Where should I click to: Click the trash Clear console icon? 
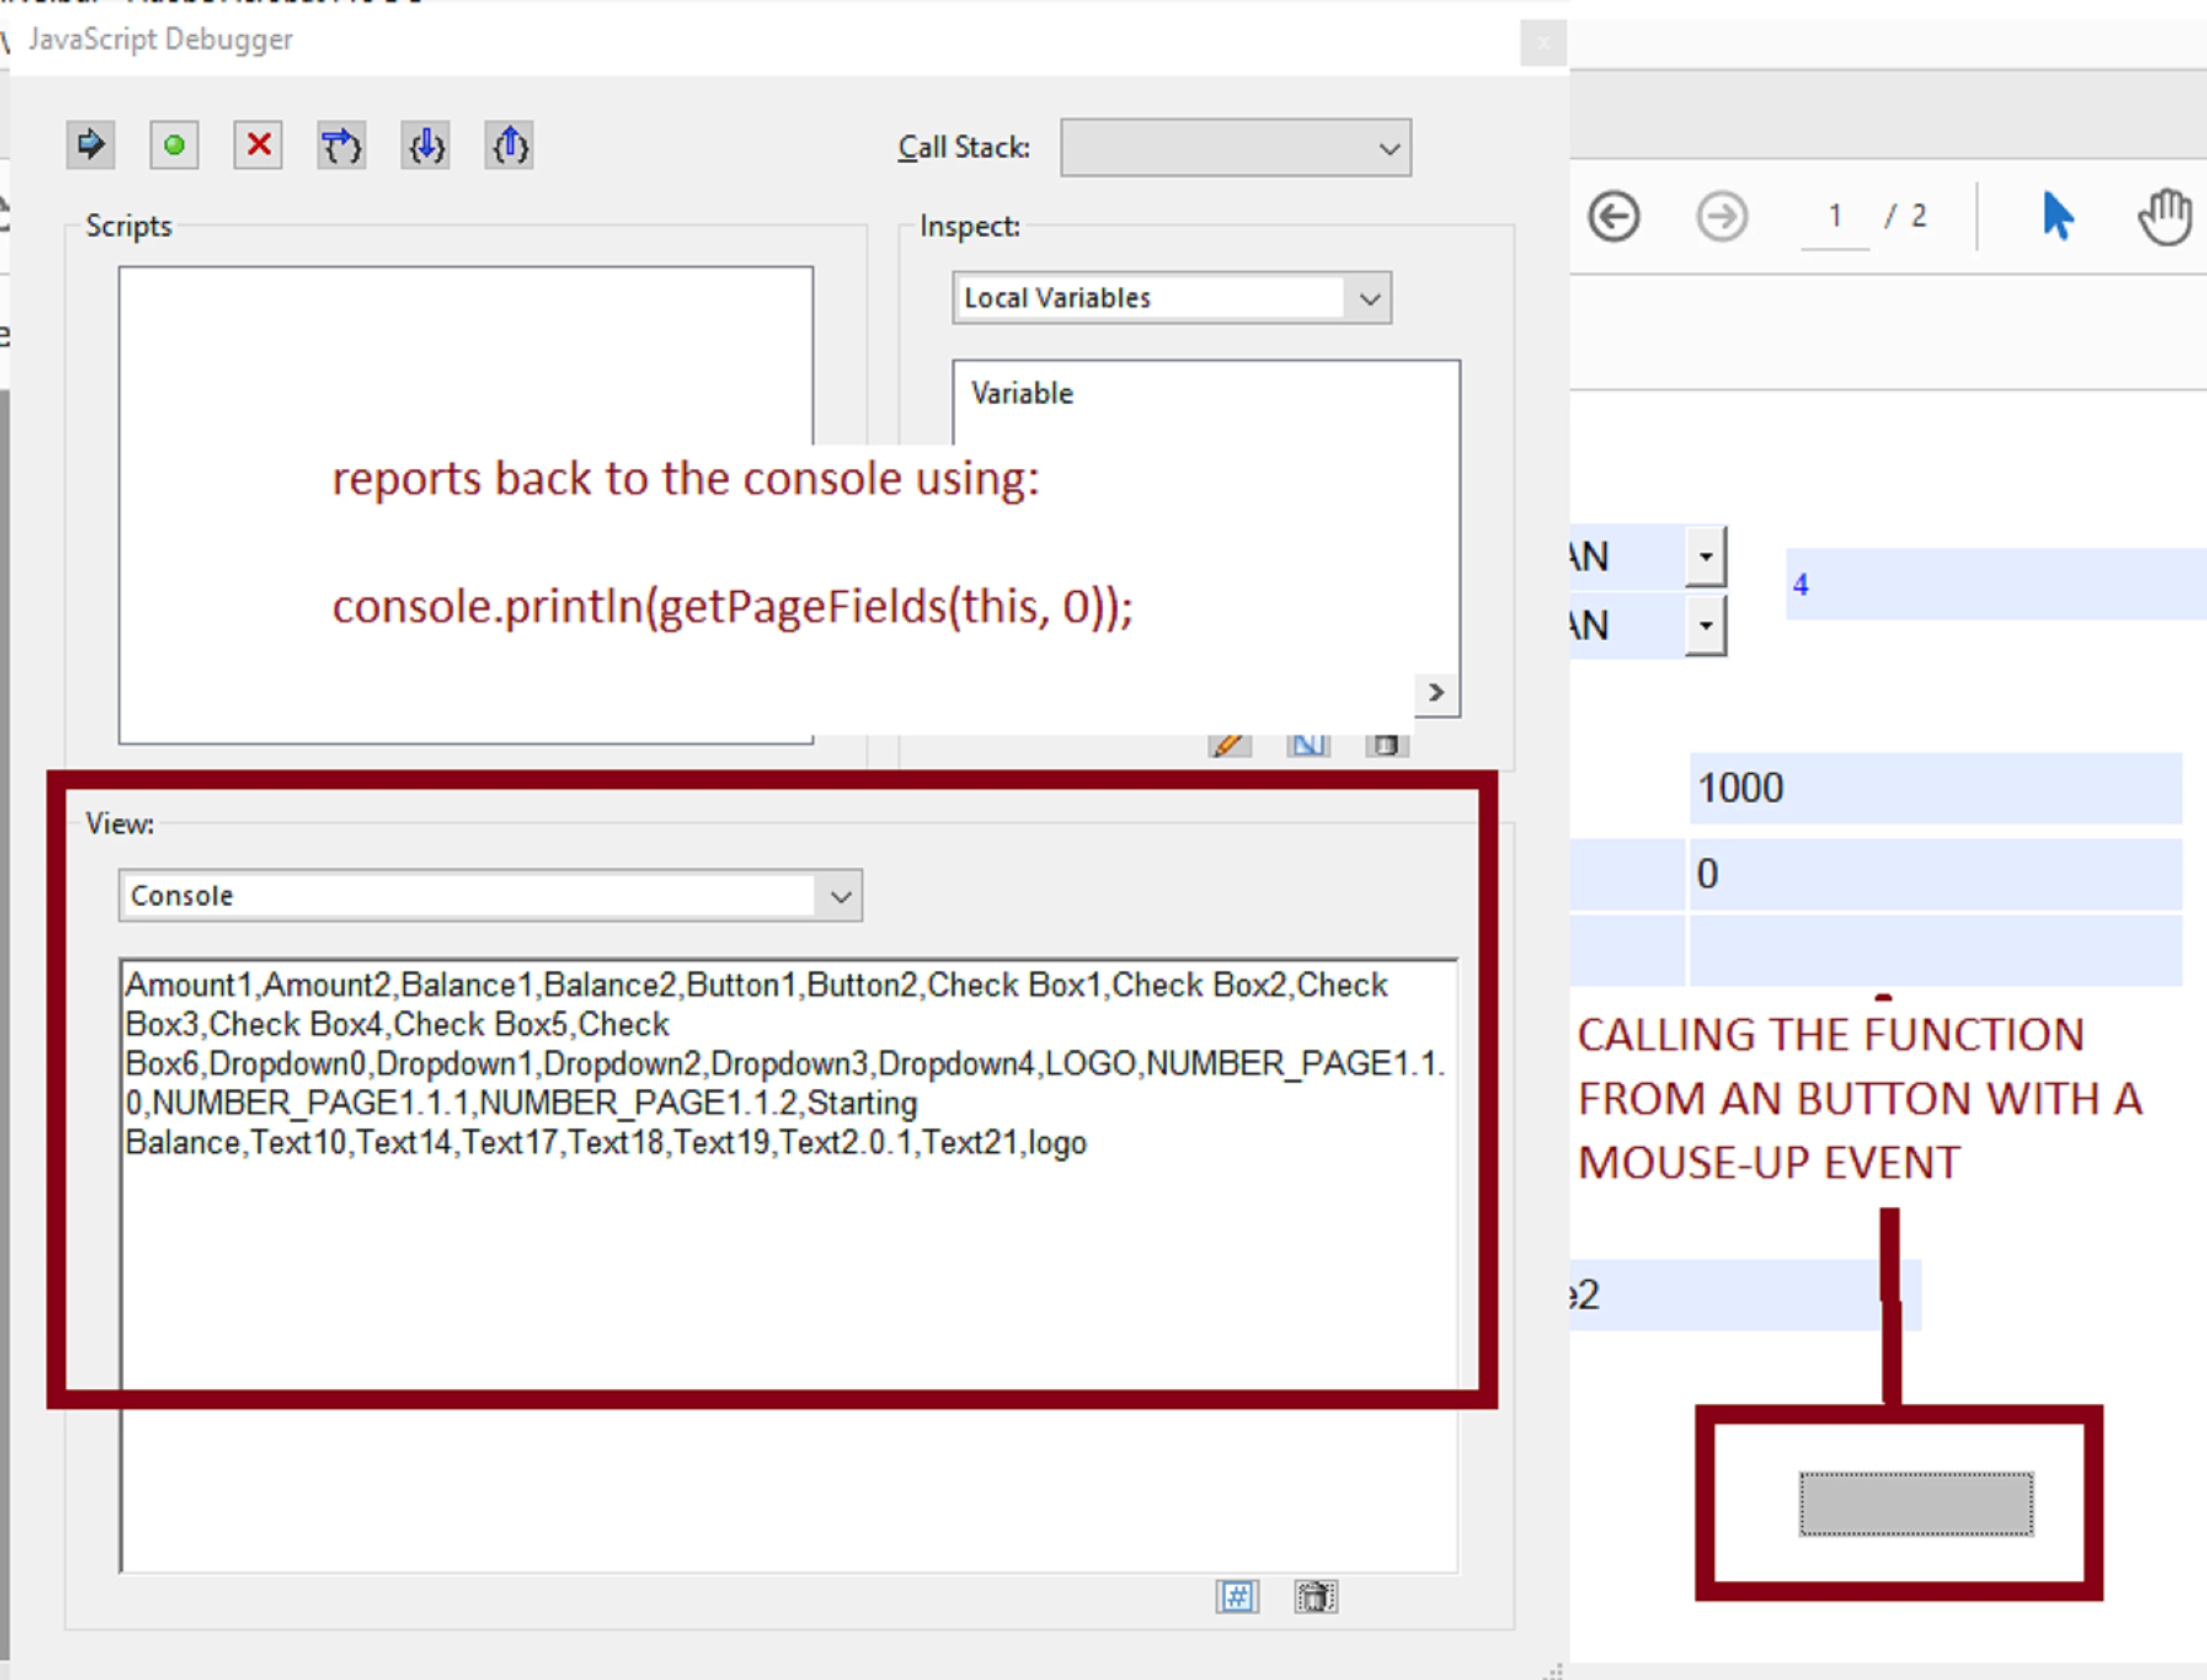1315,1597
